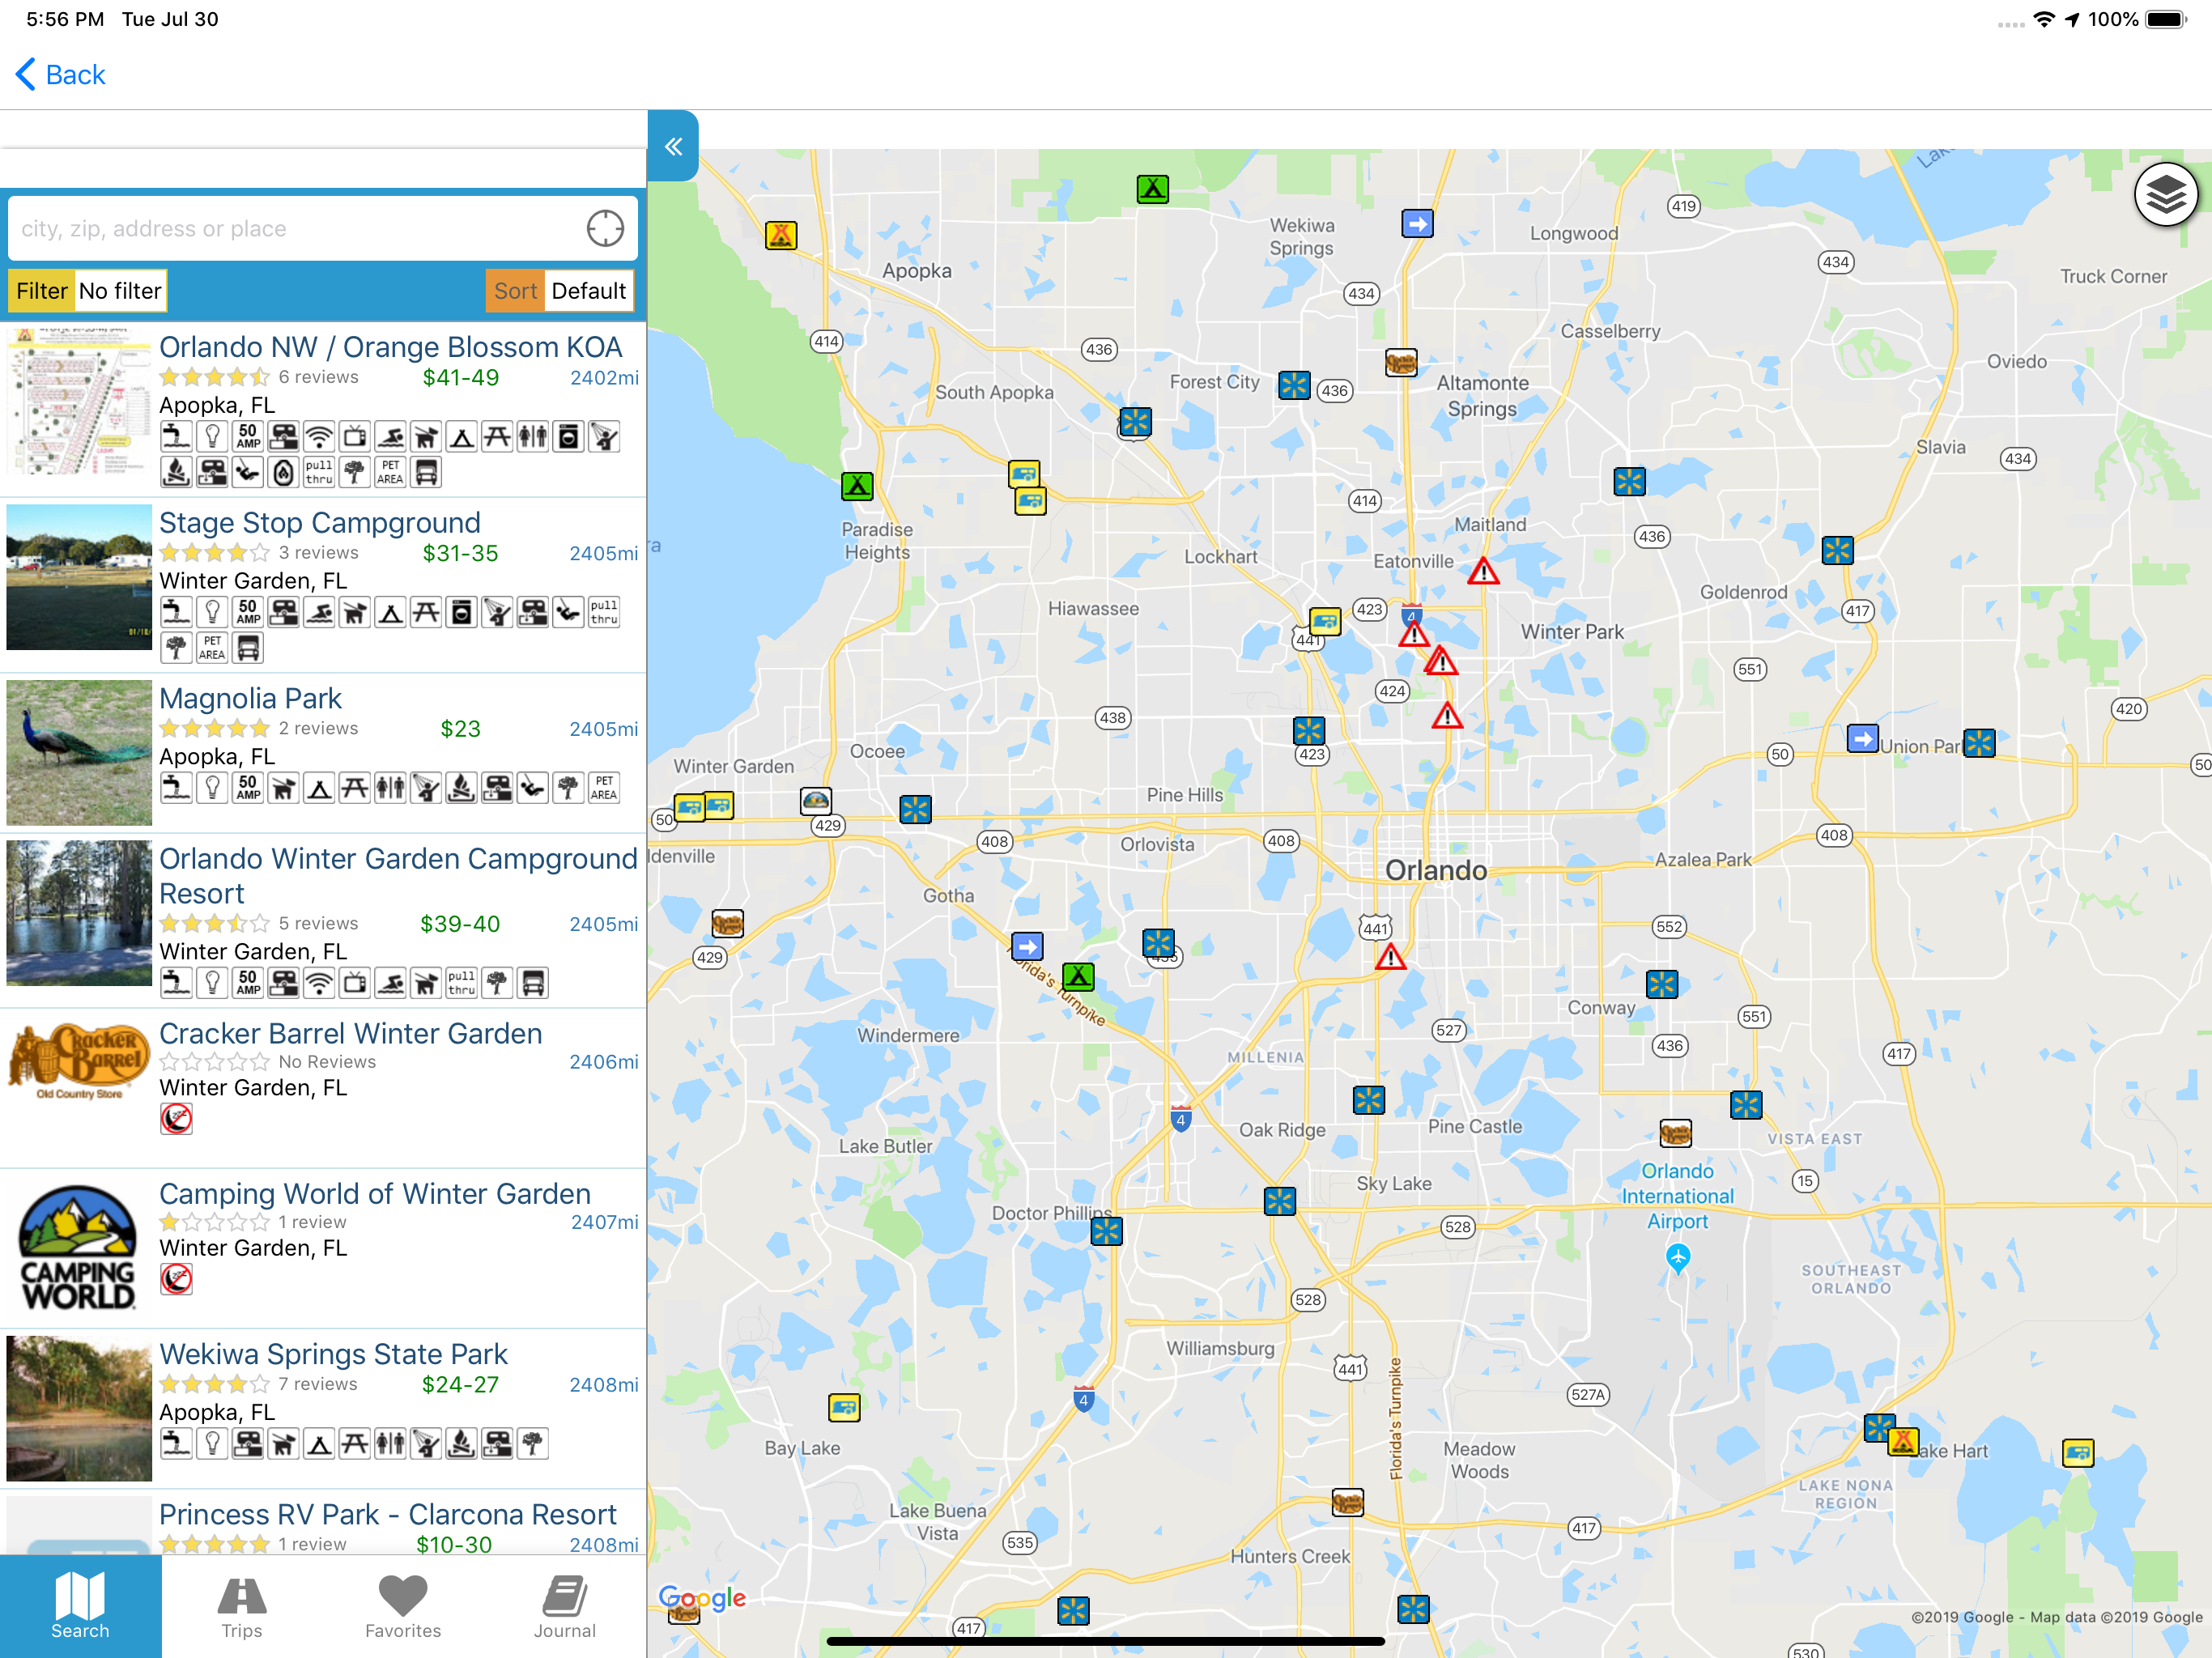Image resolution: width=2212 pixels, height=1658 pixels.
Task: Tap the Camping World marker near Winter Garden
Action: coord(816,800)
